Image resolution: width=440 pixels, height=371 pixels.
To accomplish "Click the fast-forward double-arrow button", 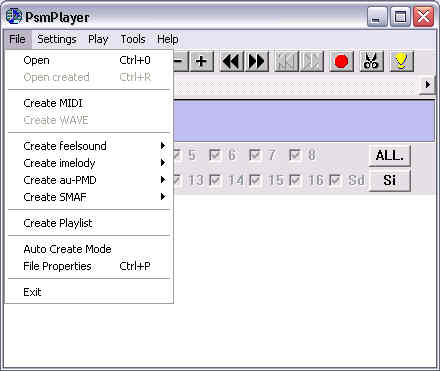I will point(257,61).
